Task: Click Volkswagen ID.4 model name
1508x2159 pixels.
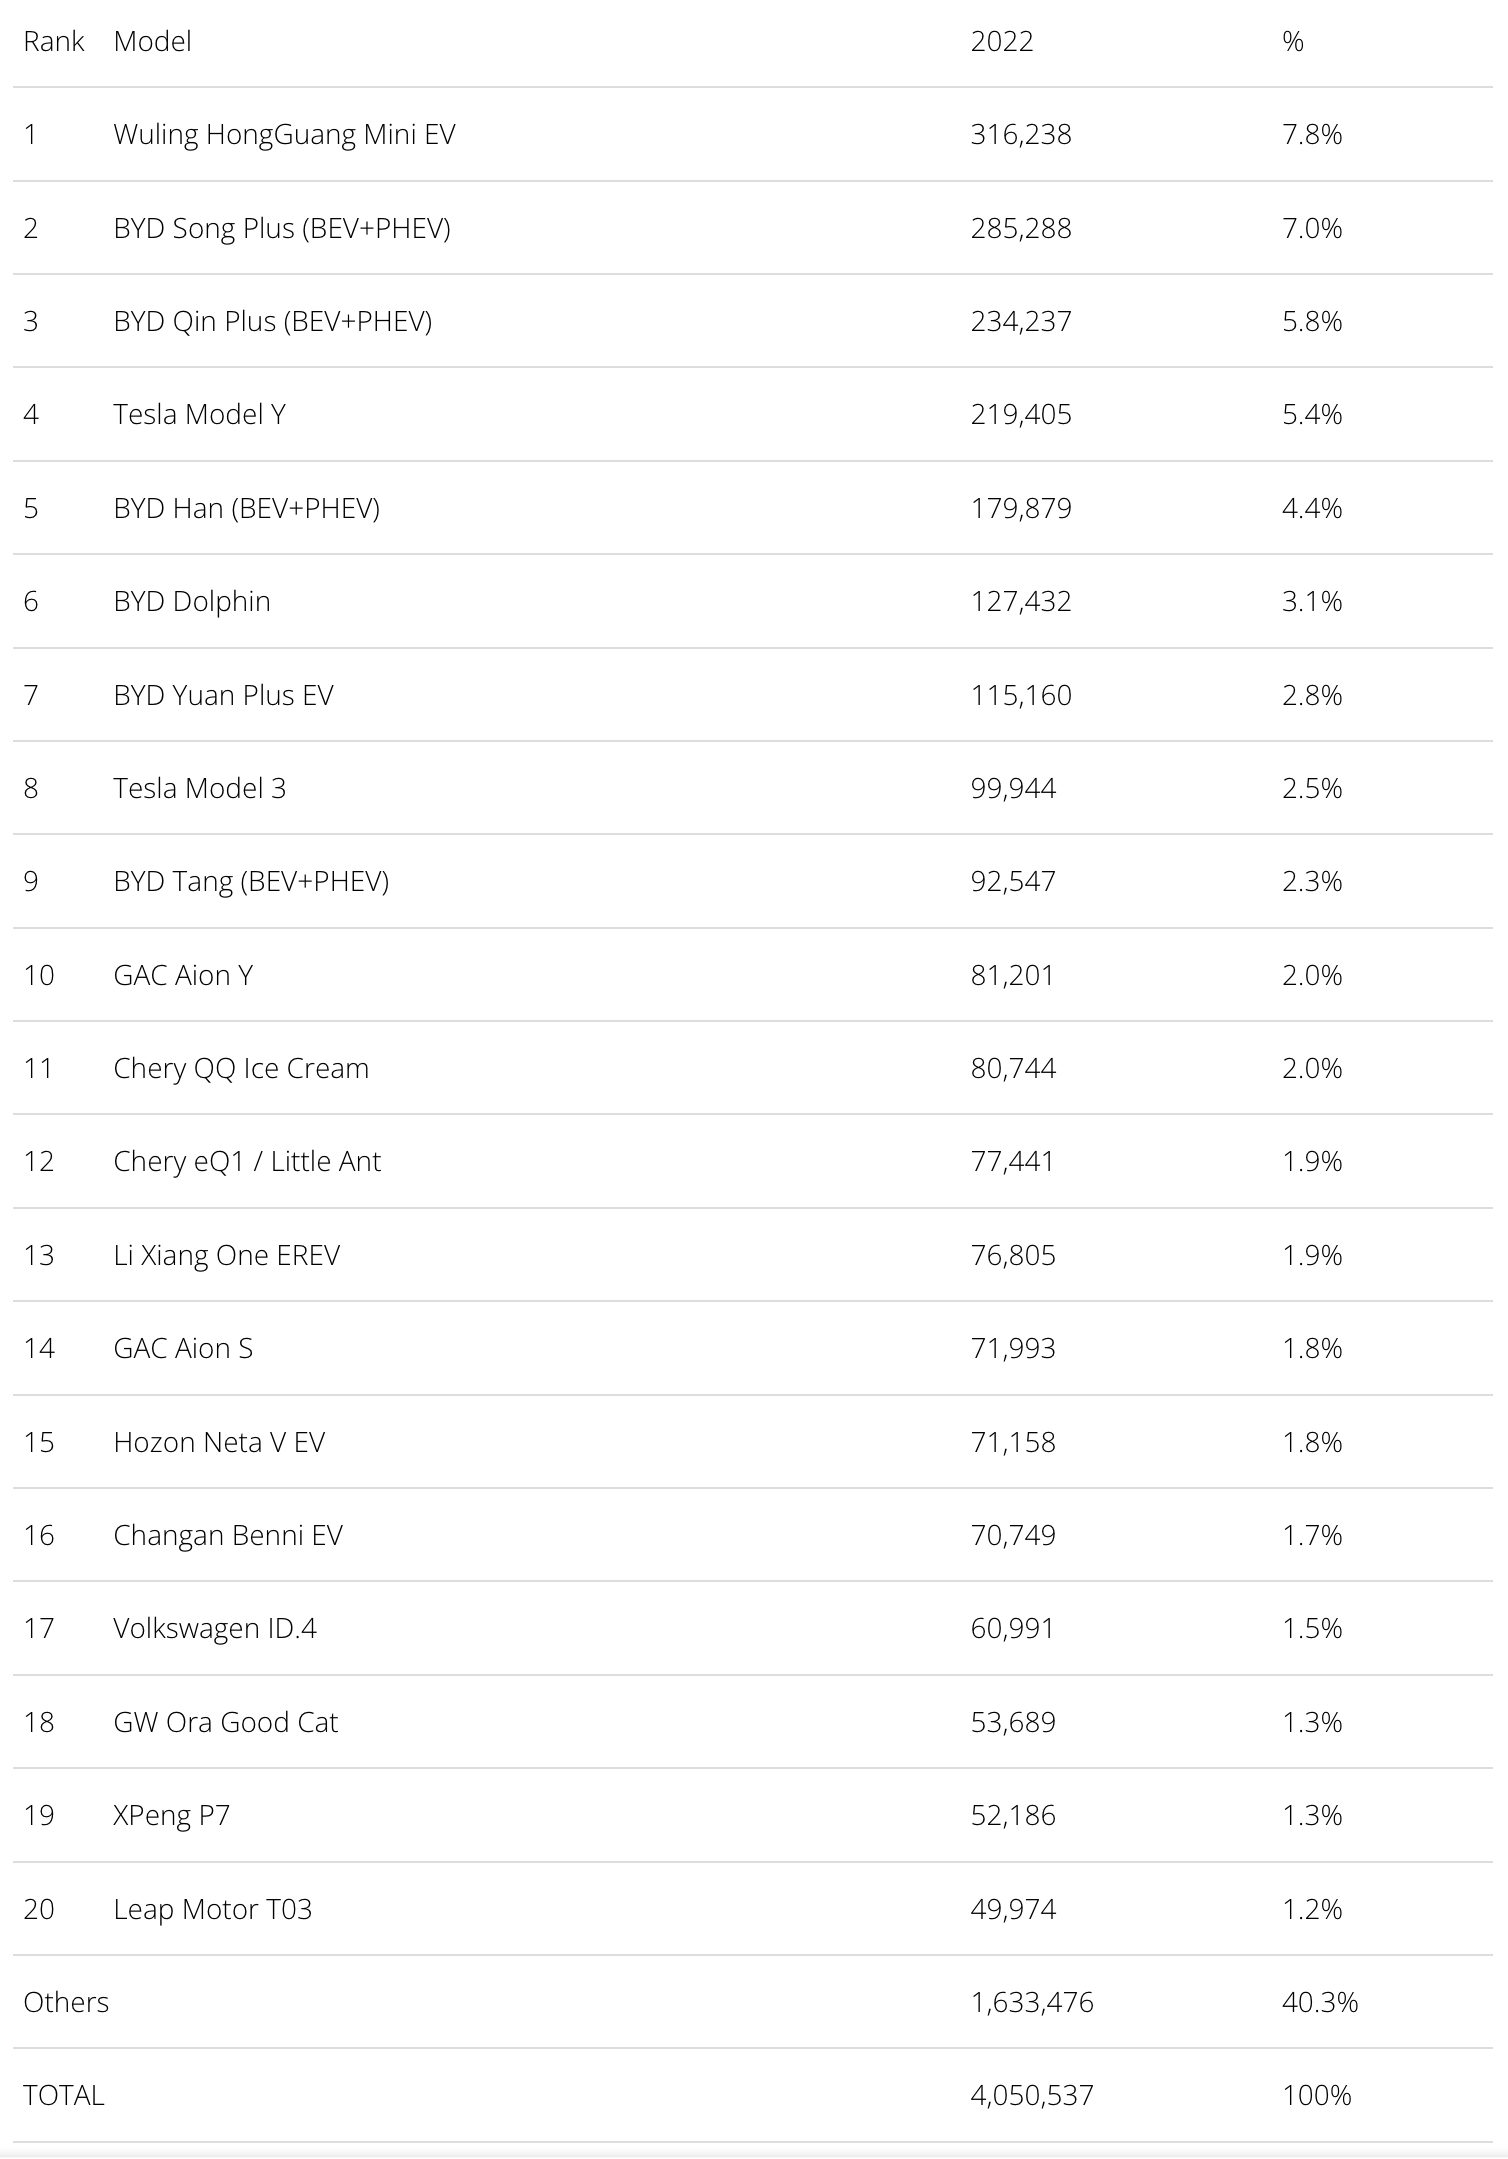Action: pos(215,1628)
